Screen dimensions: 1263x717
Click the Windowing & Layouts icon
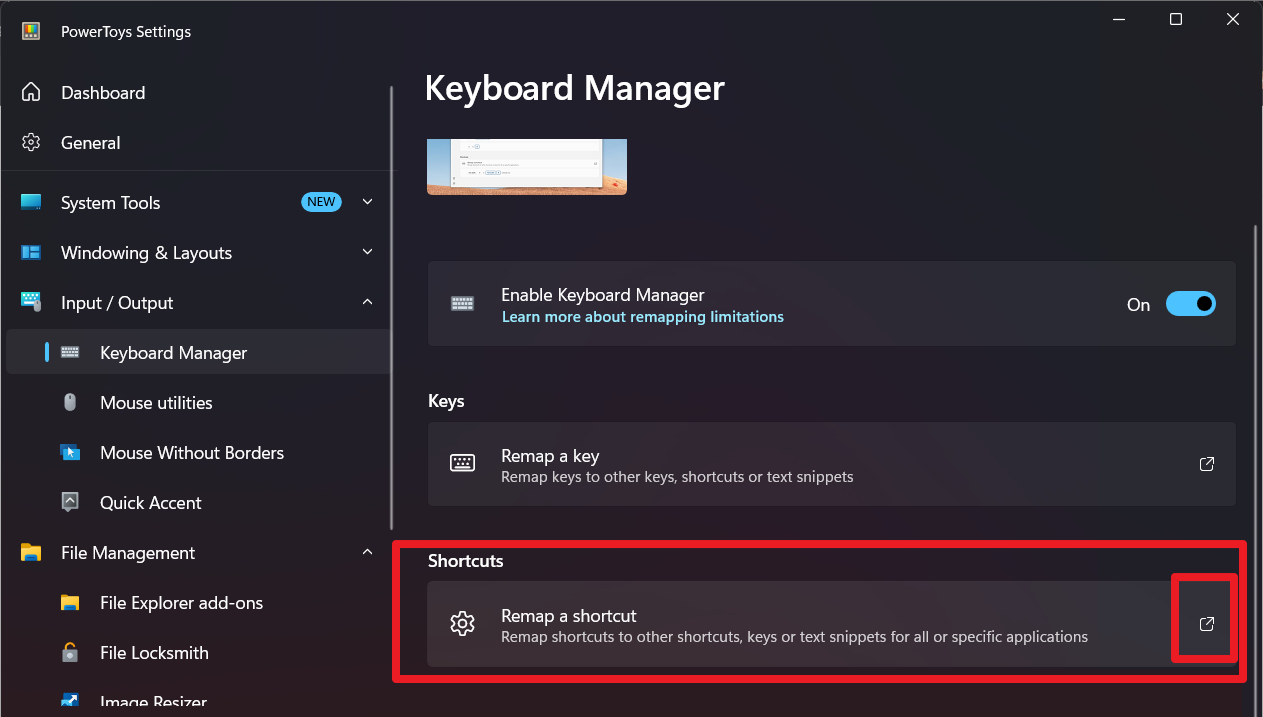tap(31, 252)
